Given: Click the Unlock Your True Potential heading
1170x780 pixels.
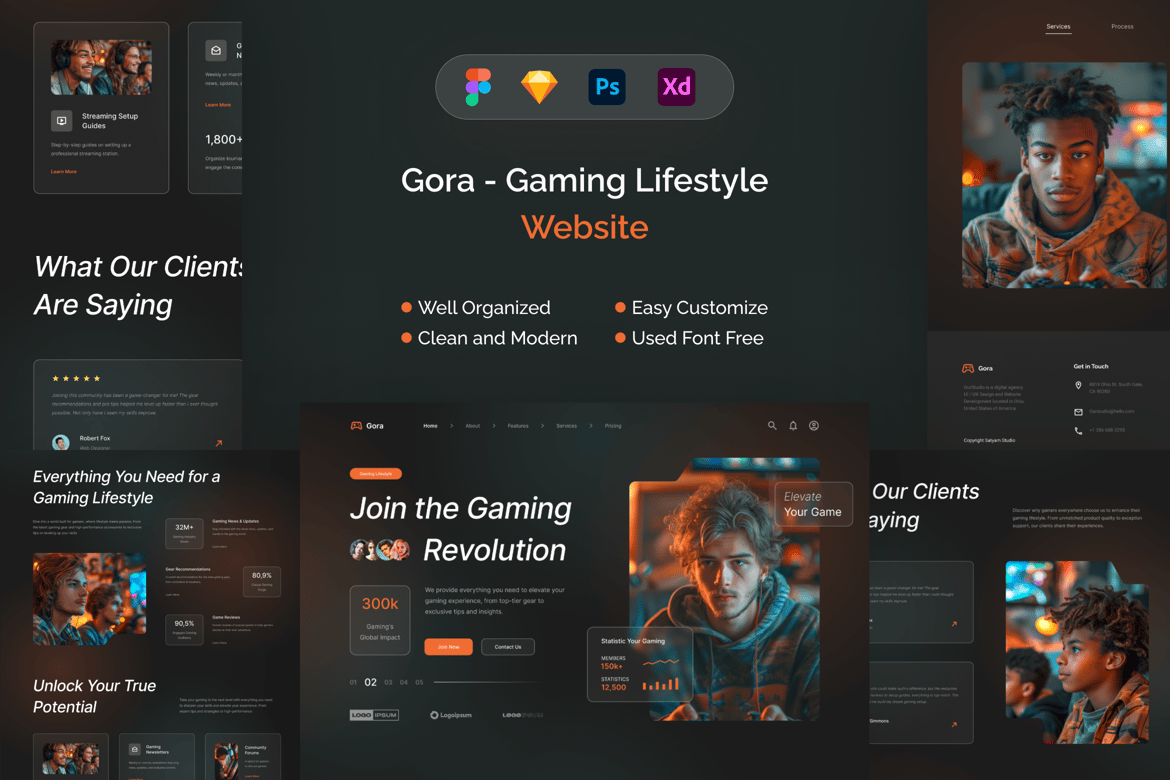Looking at the screenshot, I should coord(94,696).
